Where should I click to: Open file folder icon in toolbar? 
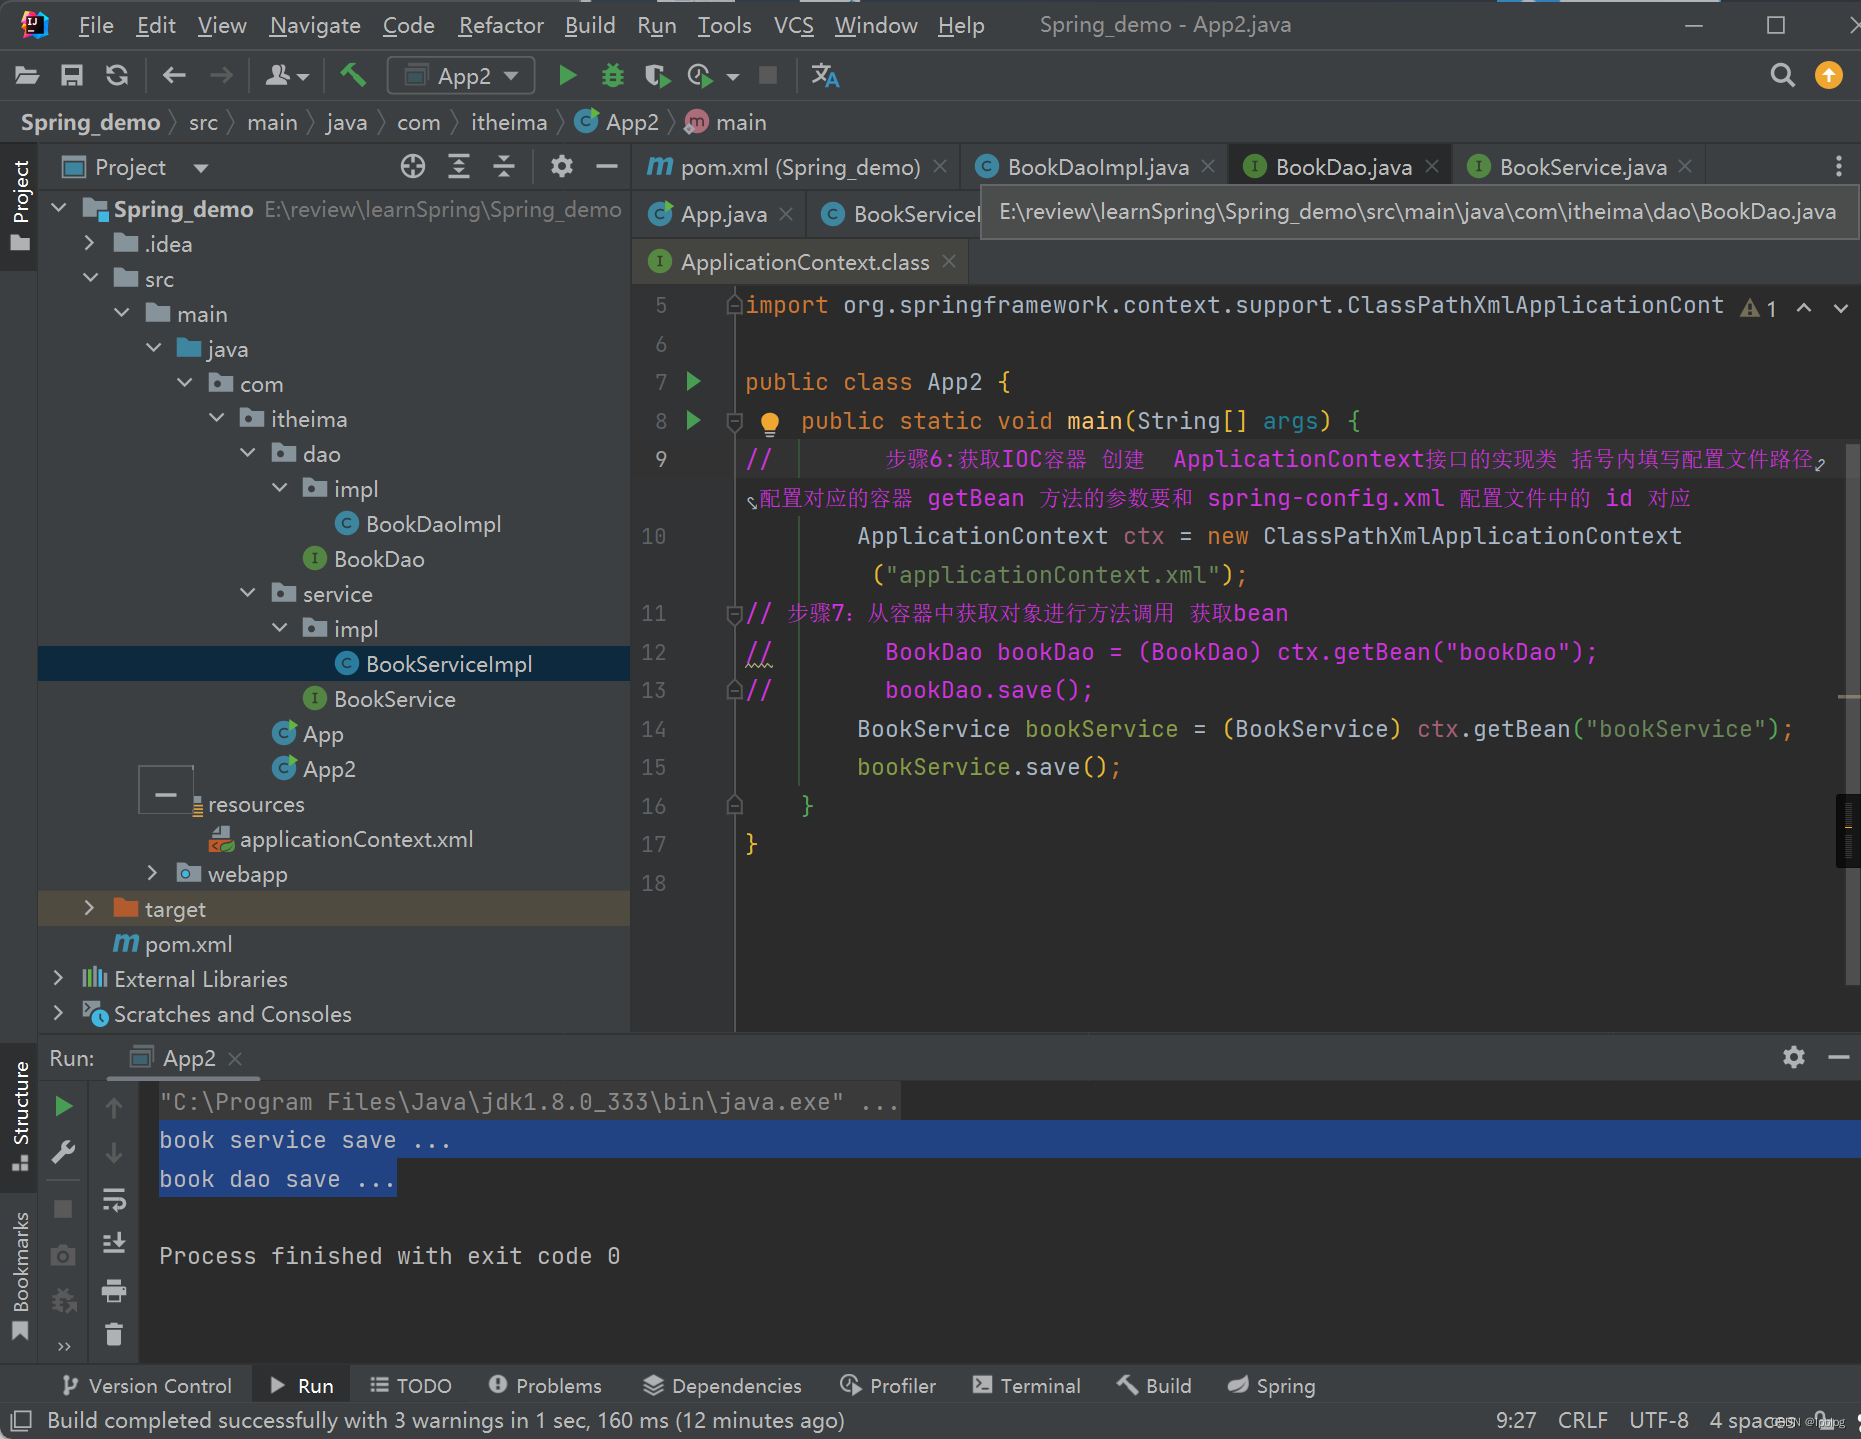27,76
